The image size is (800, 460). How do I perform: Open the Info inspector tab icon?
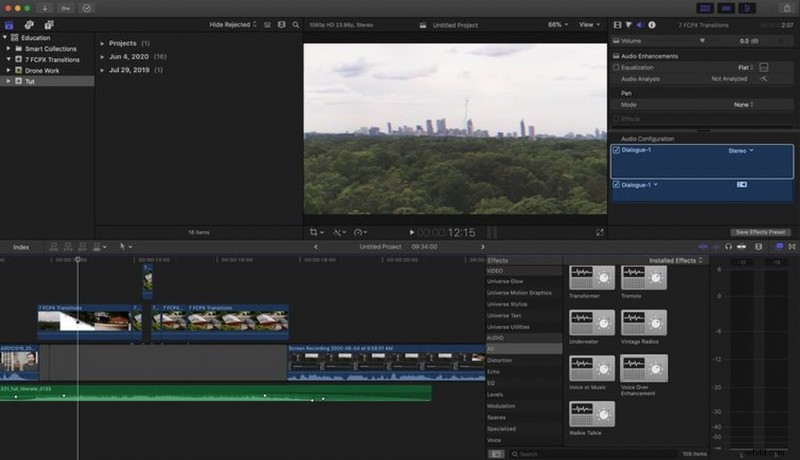point(652,25)
